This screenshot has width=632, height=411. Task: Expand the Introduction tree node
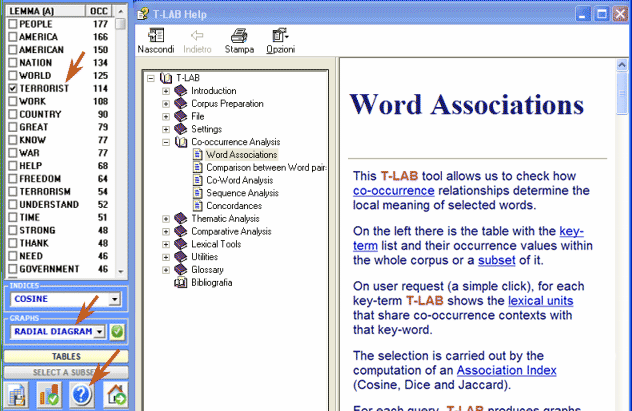coord(166,91)
